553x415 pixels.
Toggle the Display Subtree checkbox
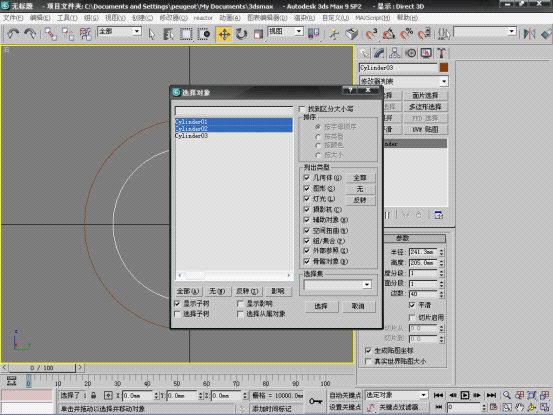pyautogui.click(x=177, y=304)
